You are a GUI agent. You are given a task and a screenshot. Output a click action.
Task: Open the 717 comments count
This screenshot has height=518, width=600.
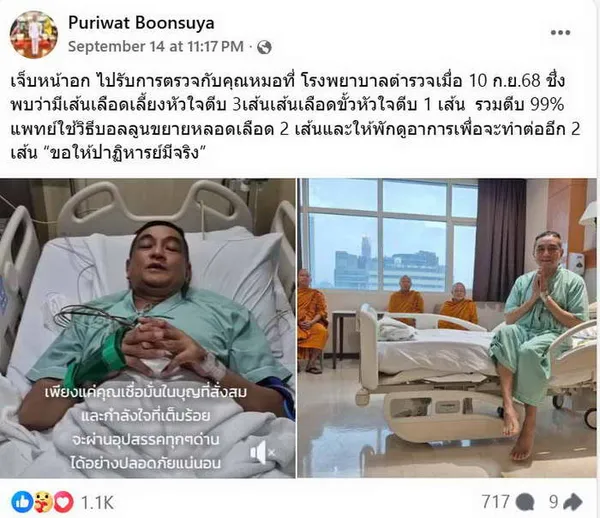point(496,502)
